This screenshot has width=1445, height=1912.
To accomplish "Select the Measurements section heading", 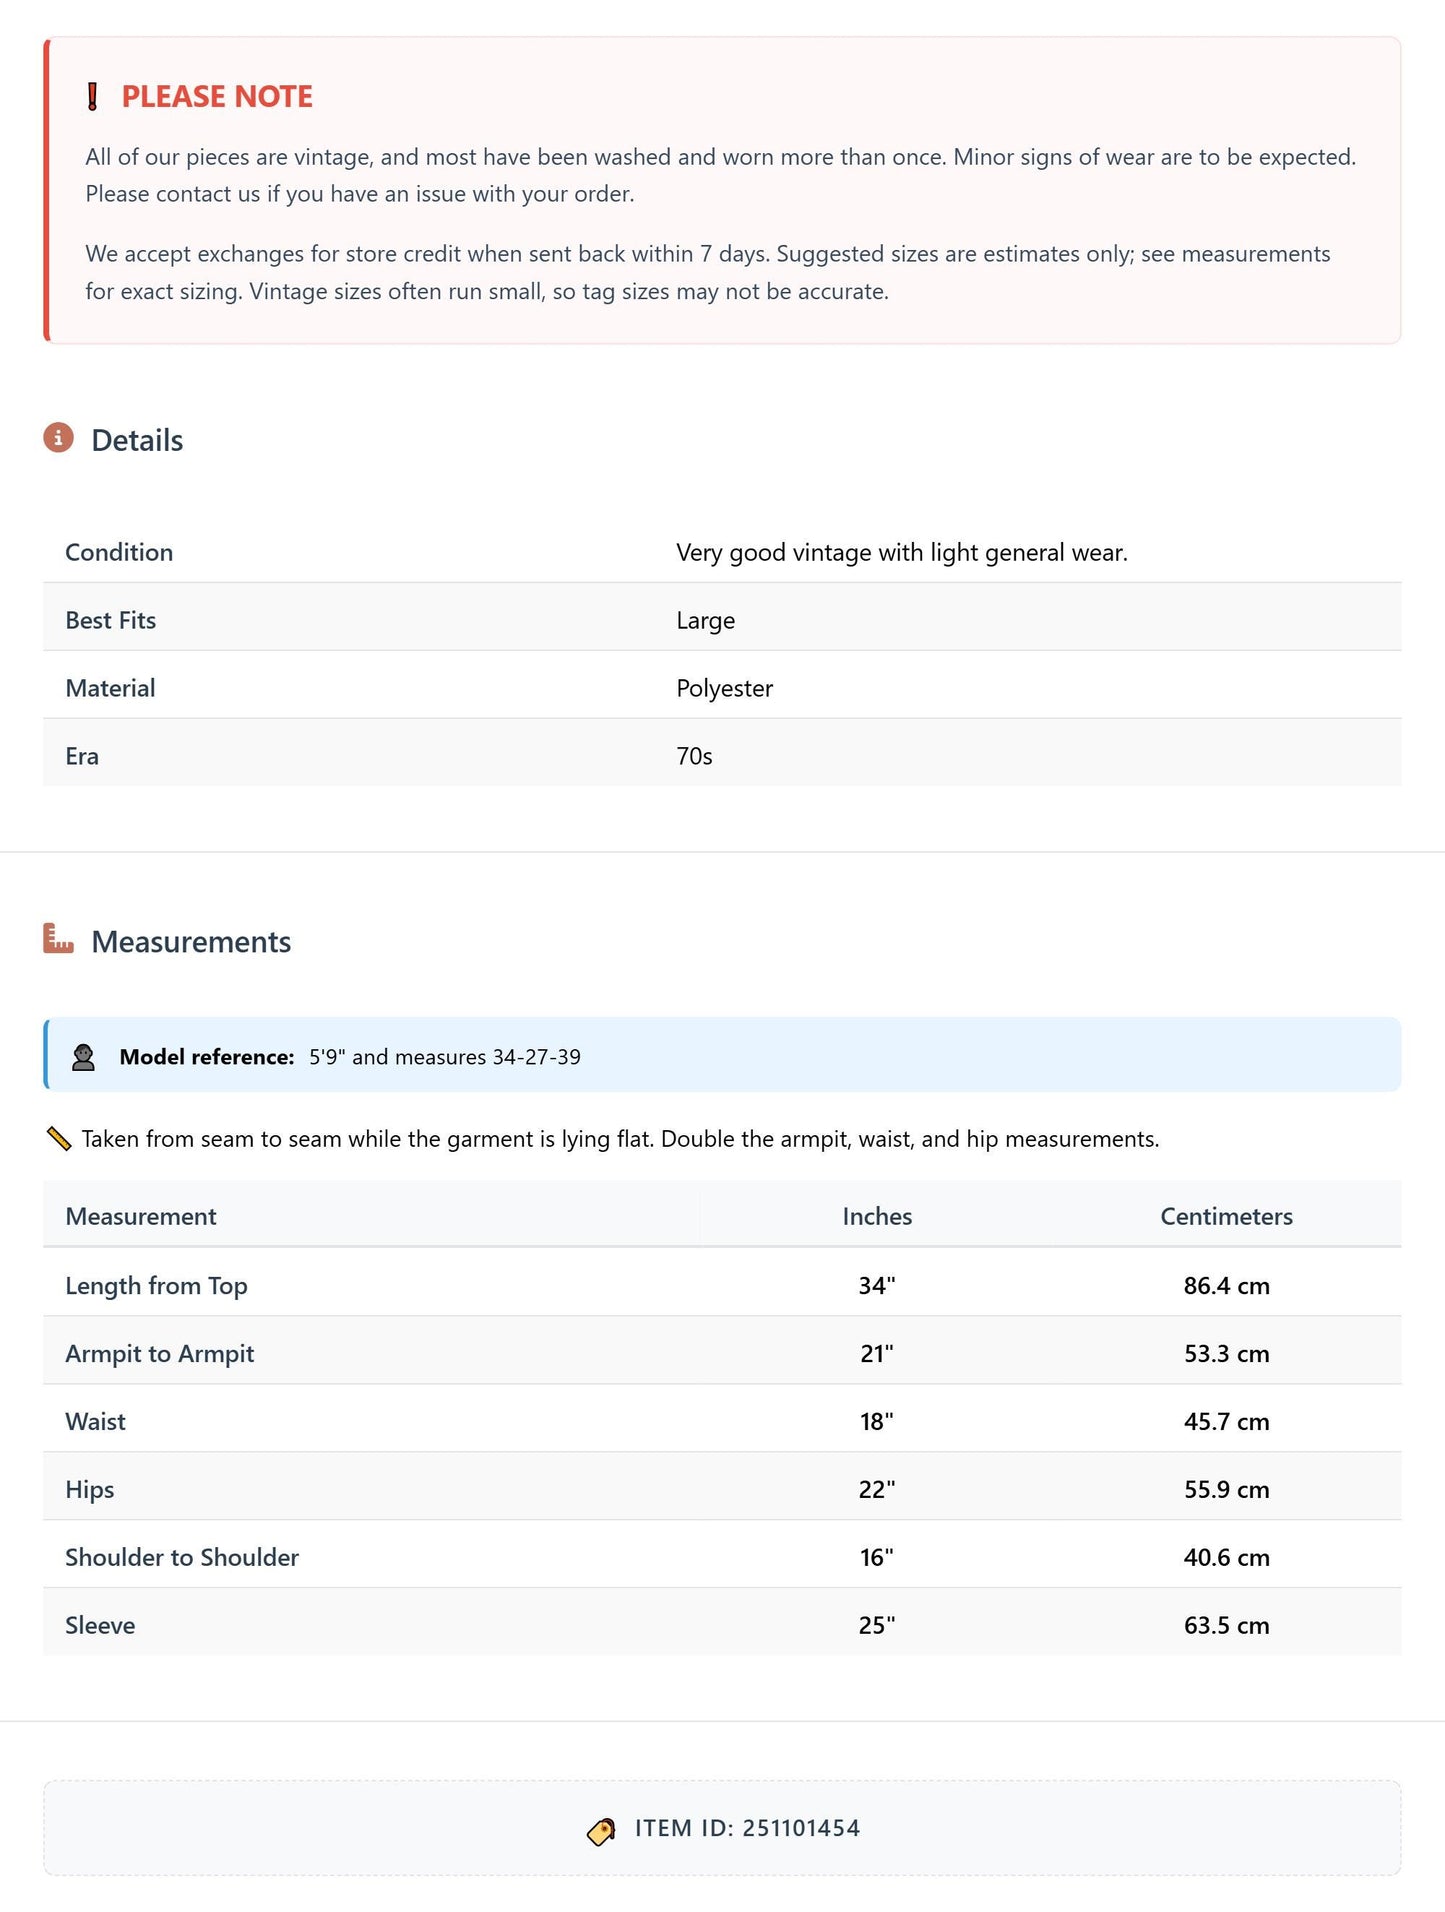I will pos(191,941).
